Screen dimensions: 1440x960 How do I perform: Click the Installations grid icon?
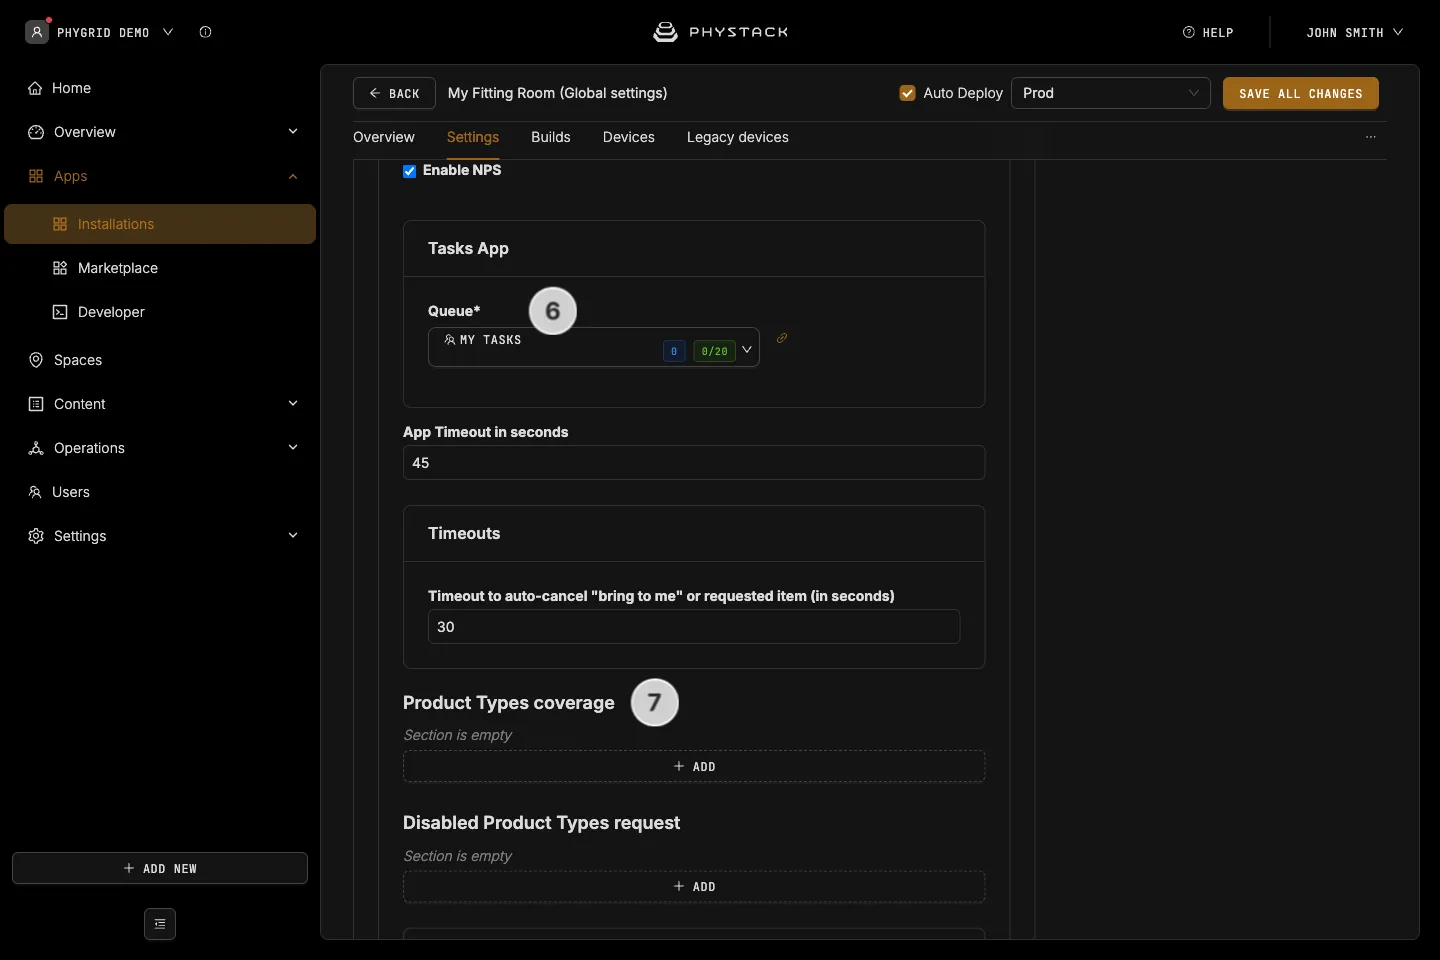[x=60, y=224]
